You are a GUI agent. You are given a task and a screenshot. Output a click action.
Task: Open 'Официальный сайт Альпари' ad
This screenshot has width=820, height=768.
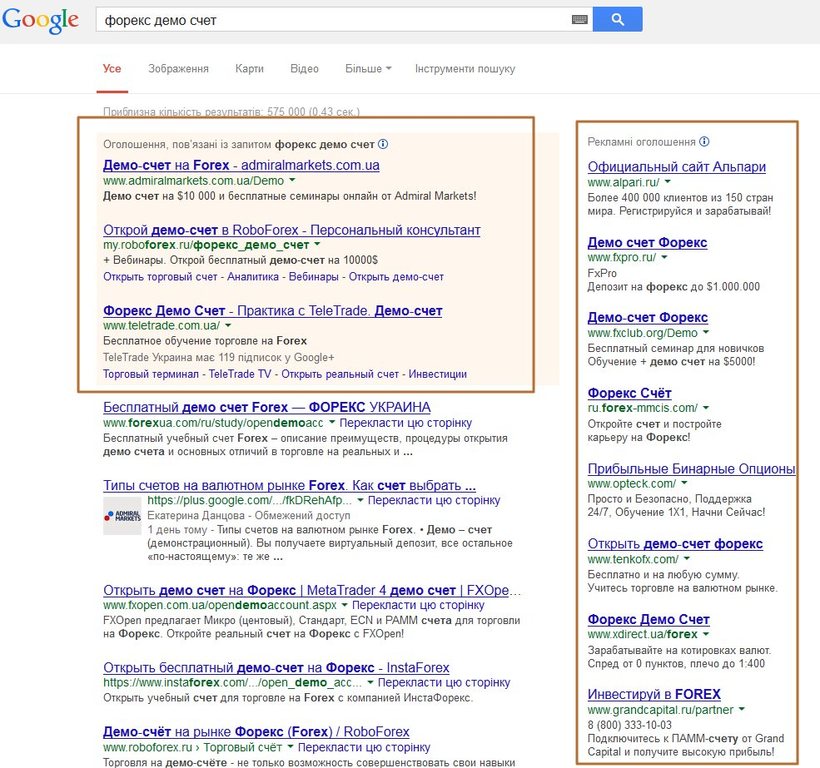click(x=677, y=167)
